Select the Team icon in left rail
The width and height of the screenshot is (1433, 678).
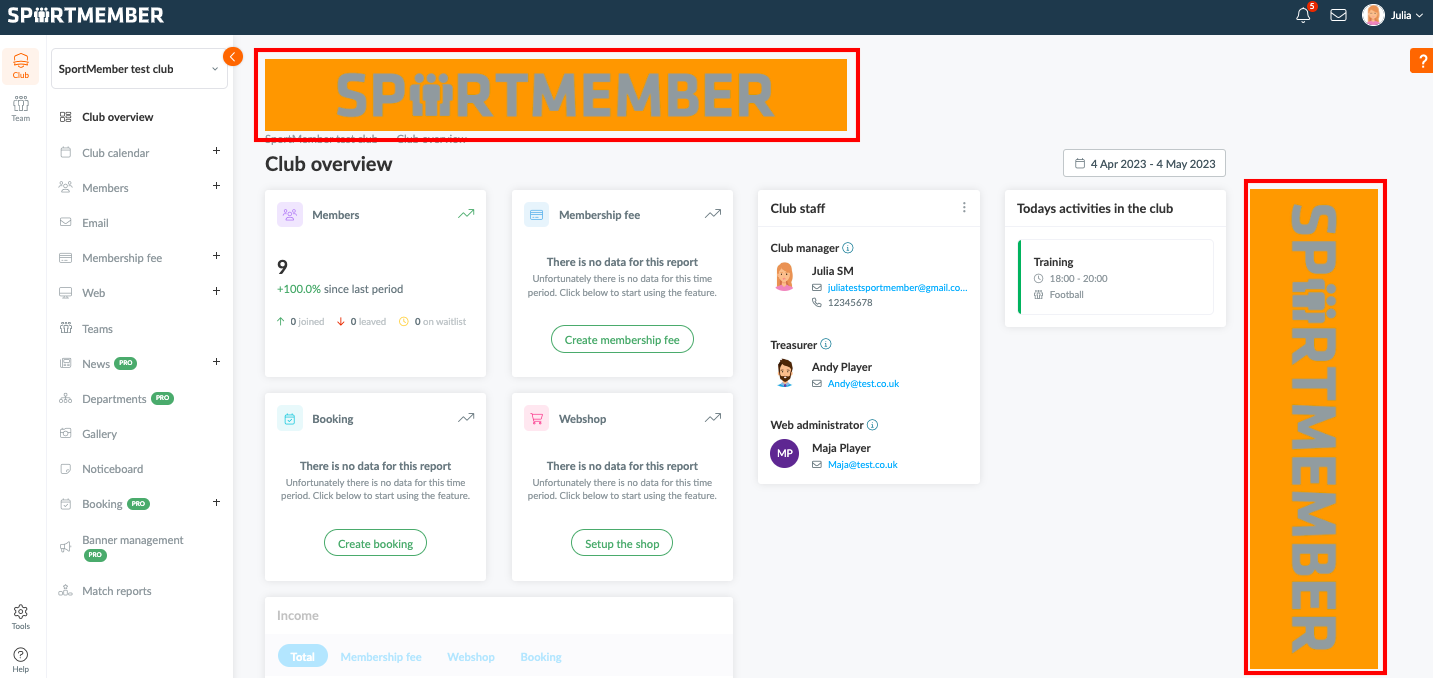[x=21, y=108]
